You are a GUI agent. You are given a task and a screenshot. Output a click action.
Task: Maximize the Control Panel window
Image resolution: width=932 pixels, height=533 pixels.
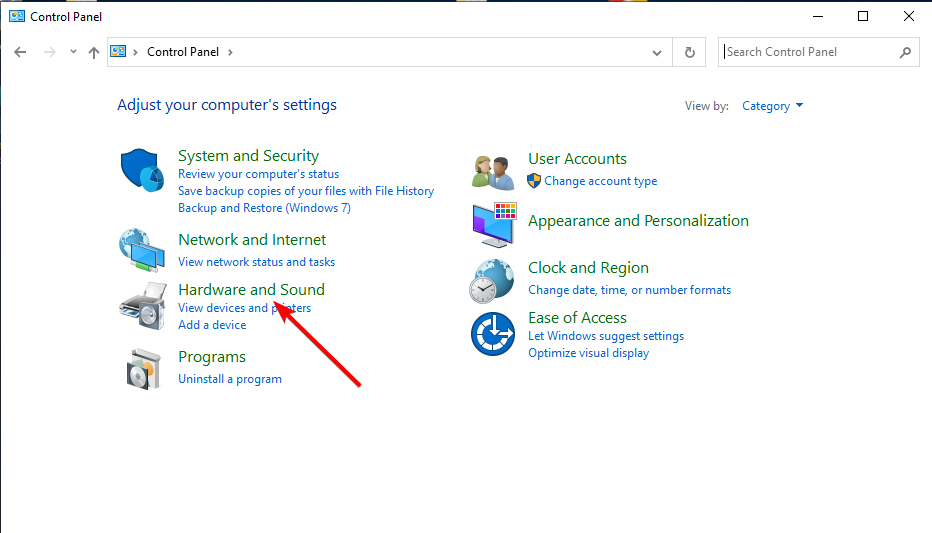[863, 17]
